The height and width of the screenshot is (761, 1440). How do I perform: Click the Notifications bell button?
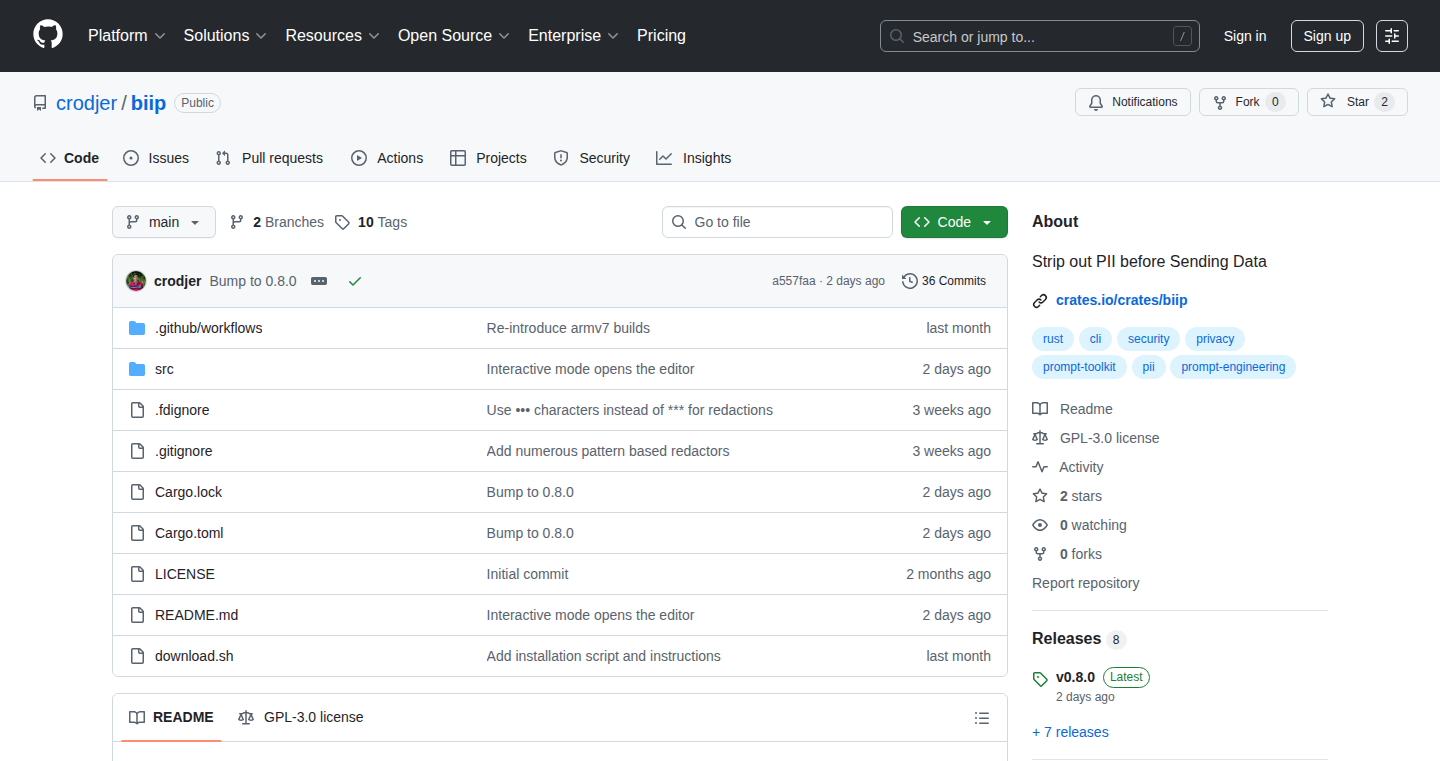tap(1133, 102)
